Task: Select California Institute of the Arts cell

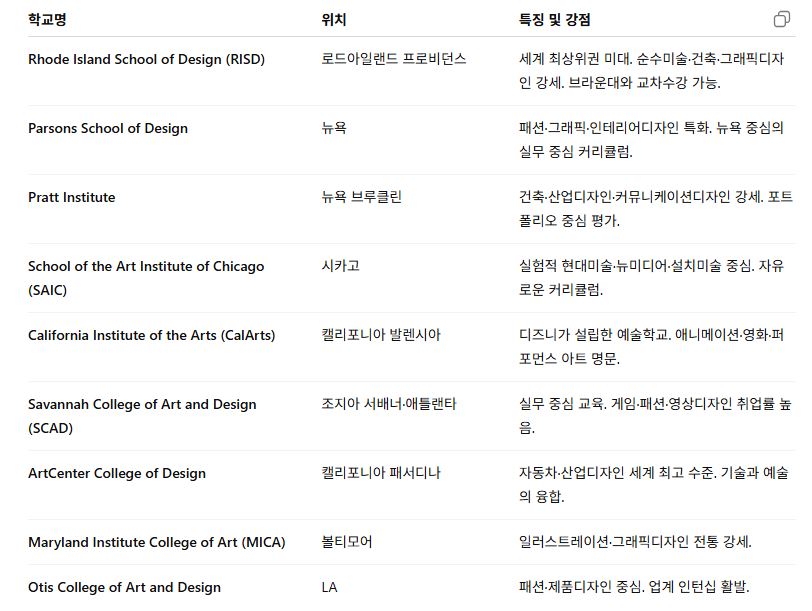Action: [151, 335]
